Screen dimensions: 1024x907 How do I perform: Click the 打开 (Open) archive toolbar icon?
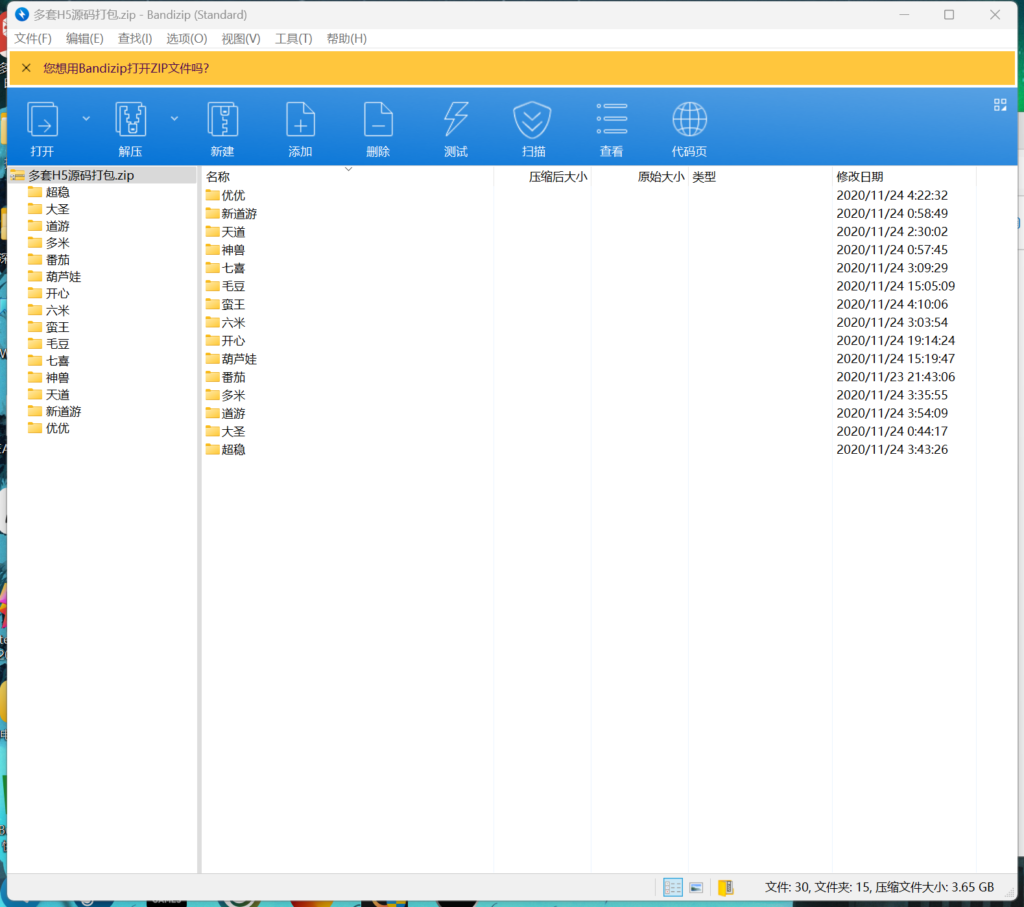click(42, 121)
